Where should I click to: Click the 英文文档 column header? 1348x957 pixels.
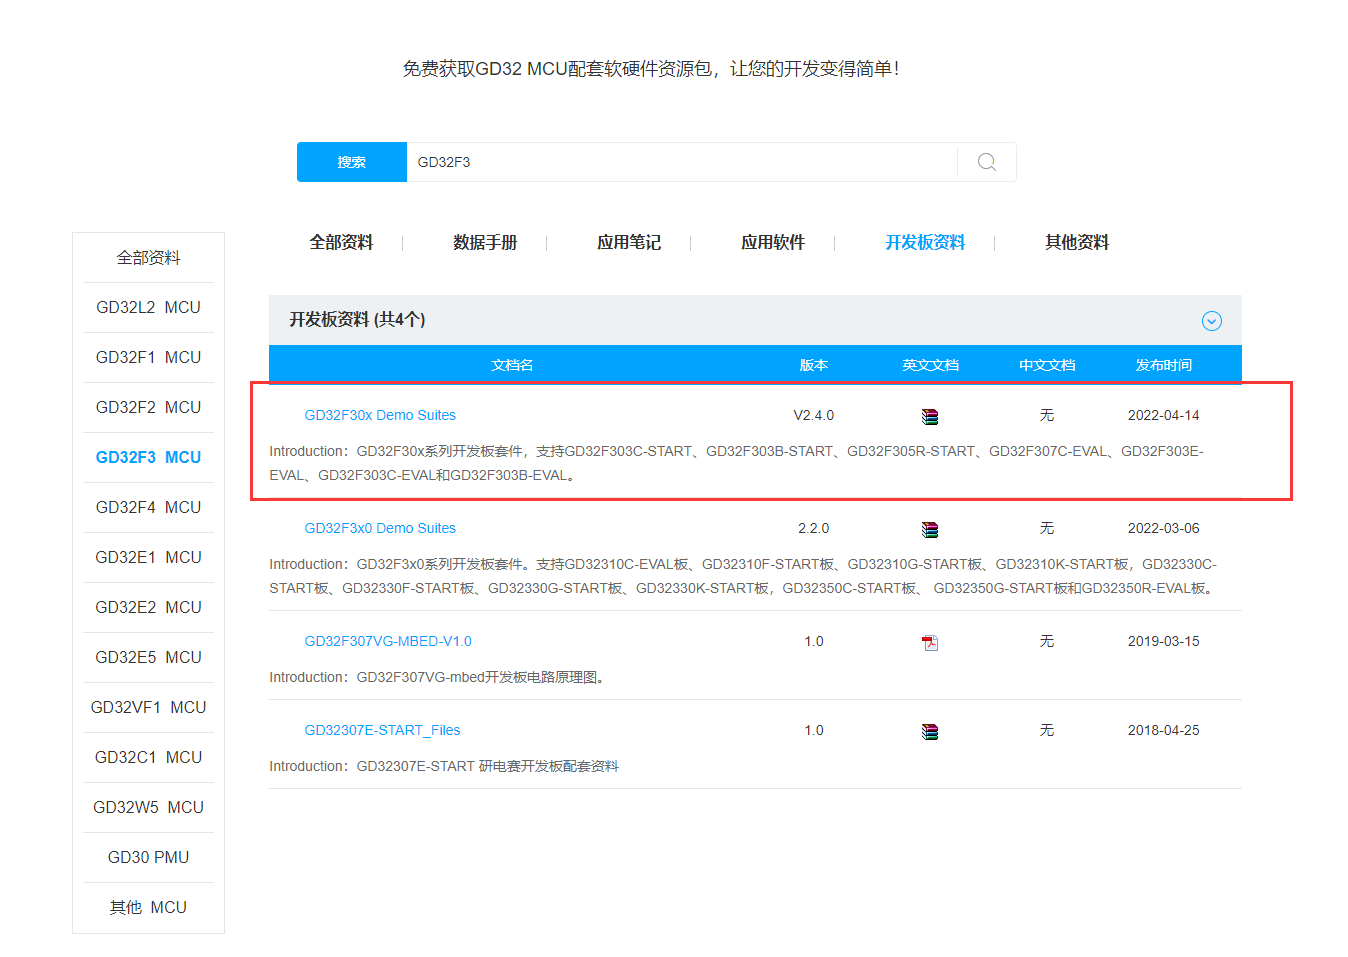(x=930, y=365)
